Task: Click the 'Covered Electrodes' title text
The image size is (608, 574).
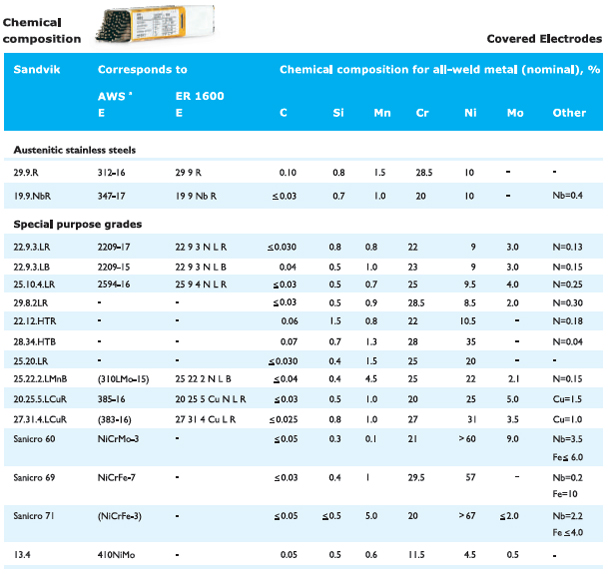Action: coord(544,39)
